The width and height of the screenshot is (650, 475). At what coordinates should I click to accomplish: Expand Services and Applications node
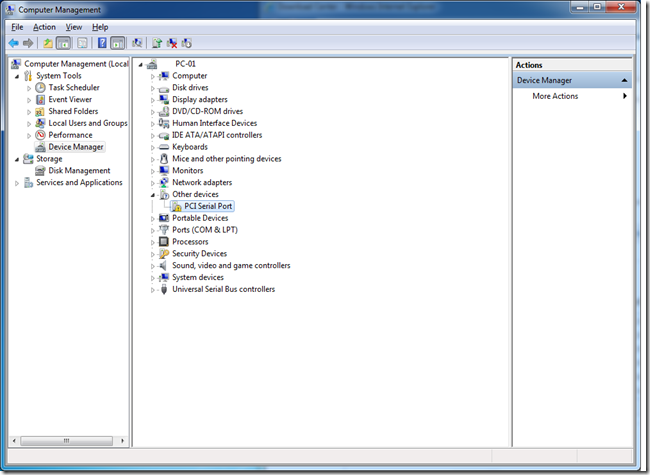(x=17, y=183)
